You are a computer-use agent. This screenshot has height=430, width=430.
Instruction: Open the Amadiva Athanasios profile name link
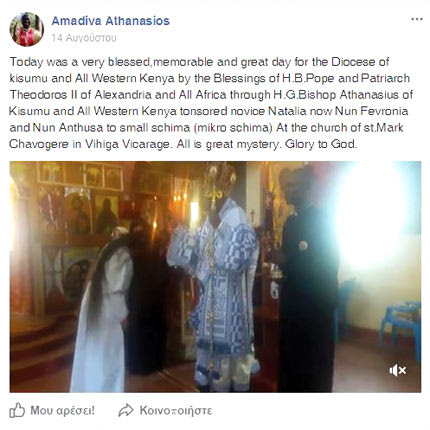[x=111, y=21]
